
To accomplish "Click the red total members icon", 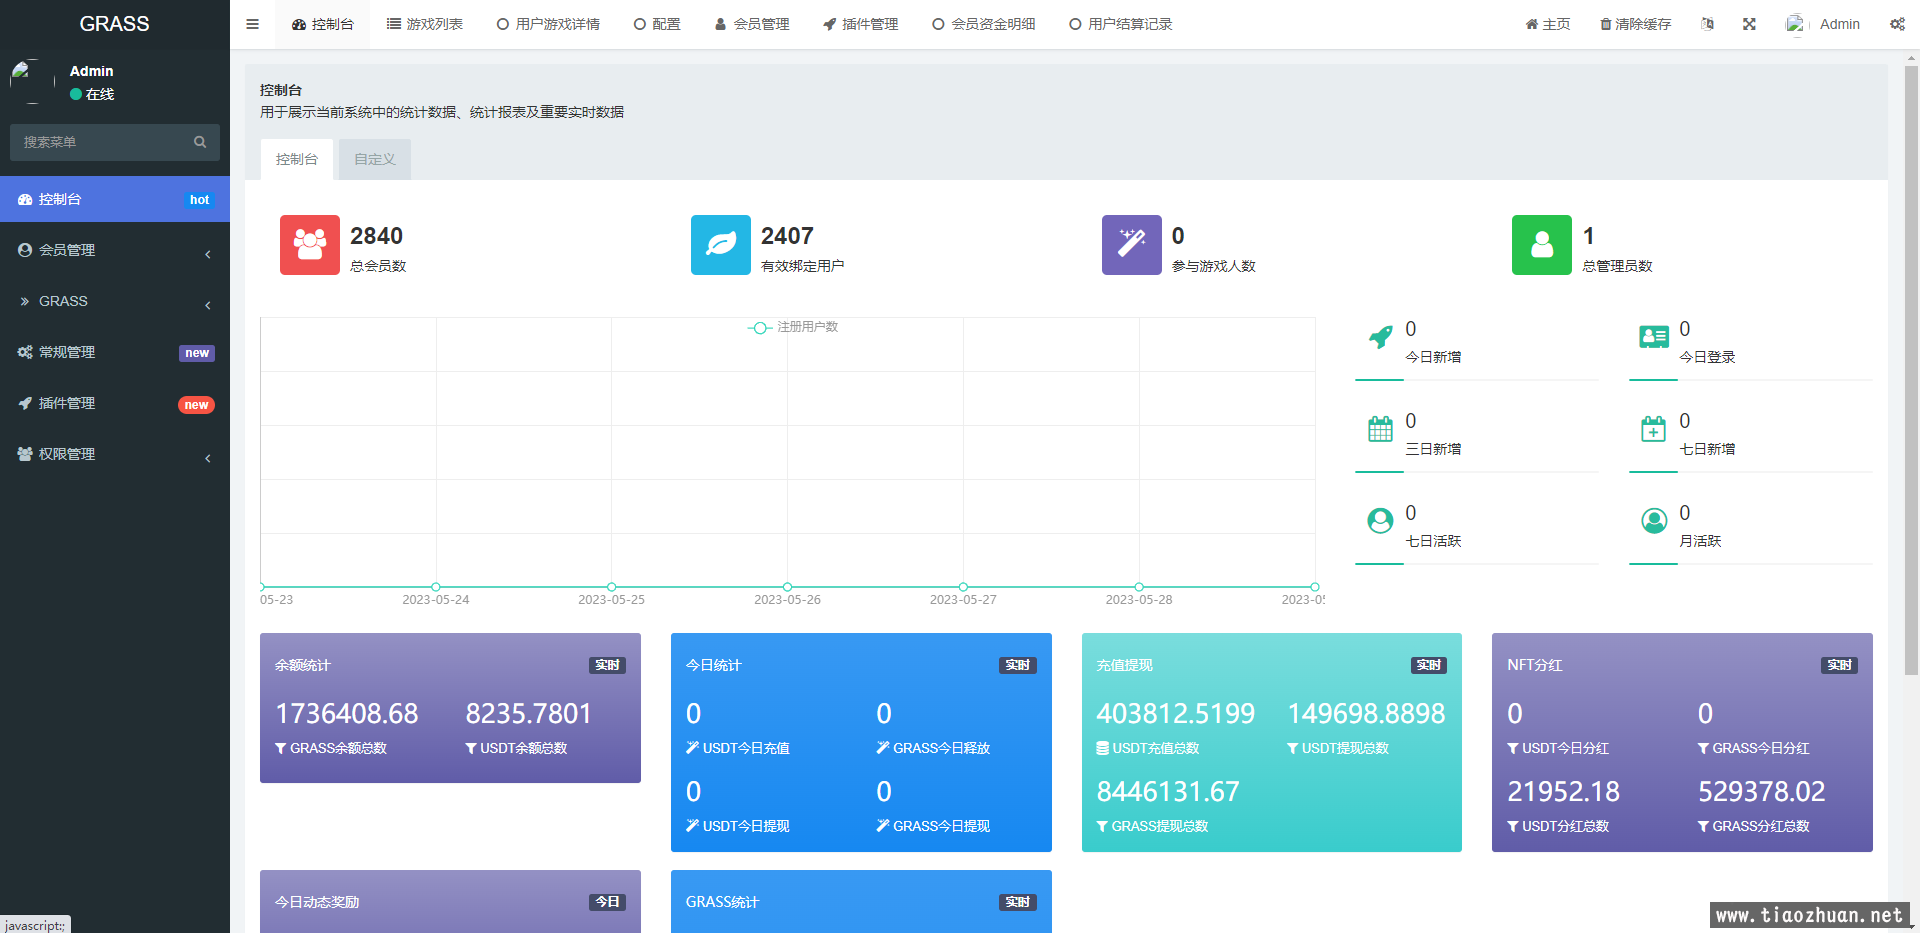I will tap(310, 245).
